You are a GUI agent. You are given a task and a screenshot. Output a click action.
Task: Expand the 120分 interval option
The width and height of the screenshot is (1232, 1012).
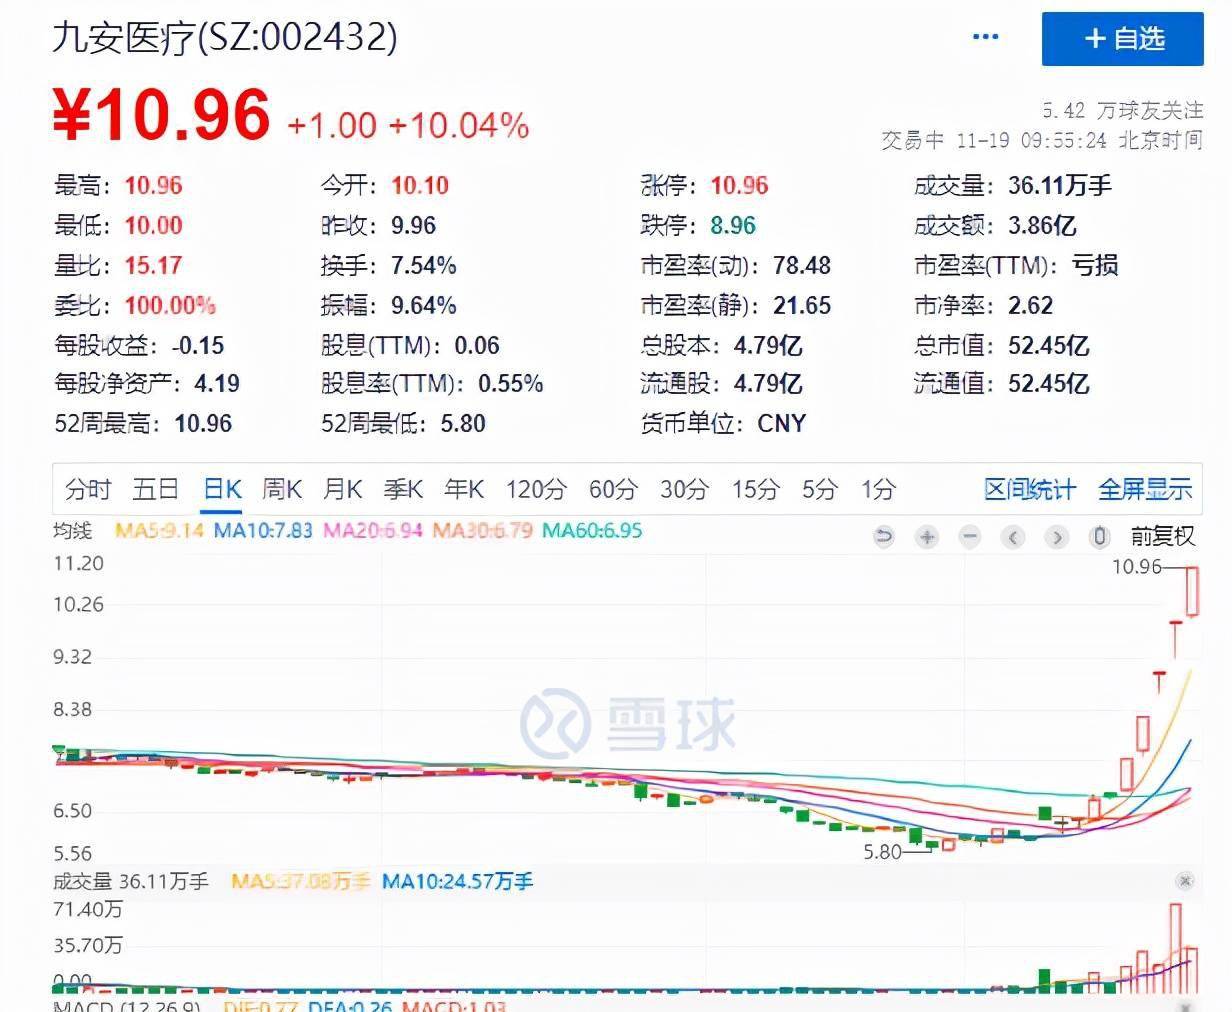click(x=535, y=490)
